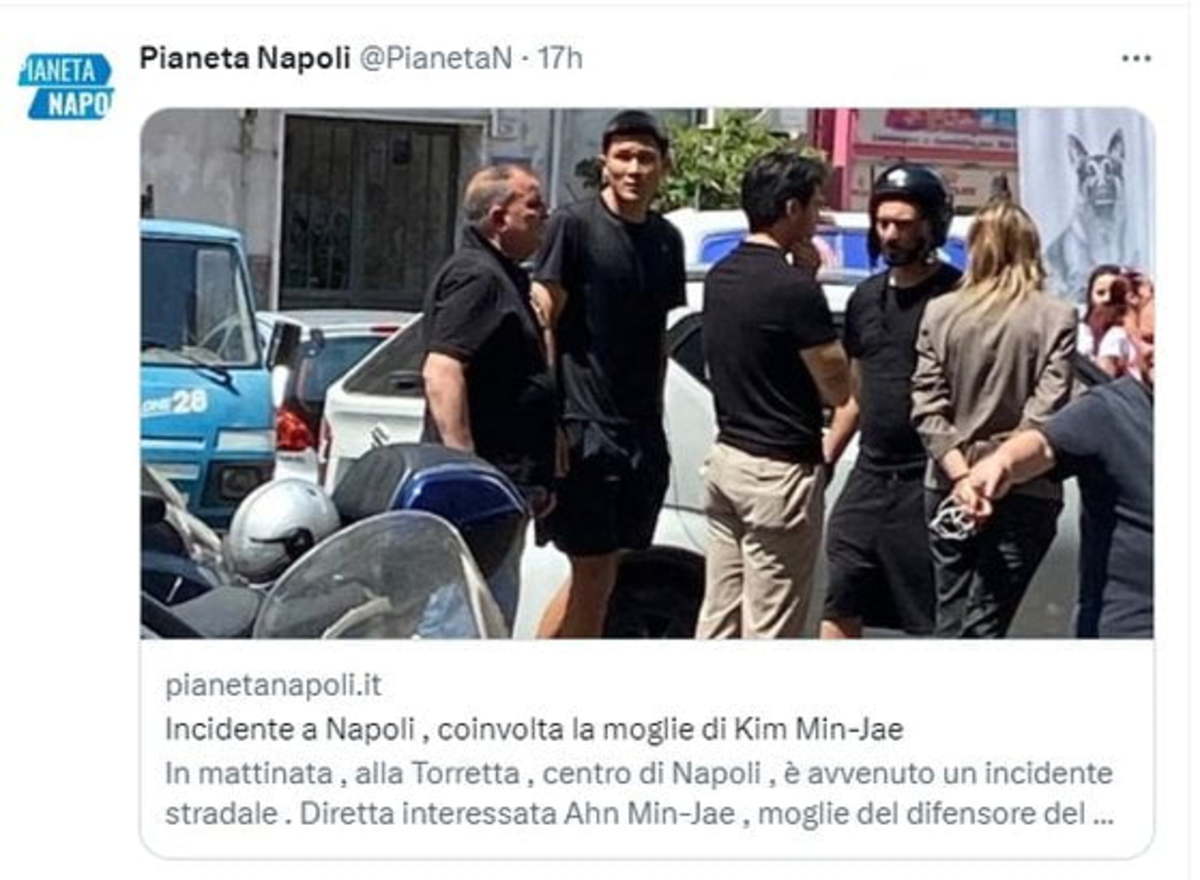
Task: Click the dark gated doorway behind
Action: click(x=367, y=213)
